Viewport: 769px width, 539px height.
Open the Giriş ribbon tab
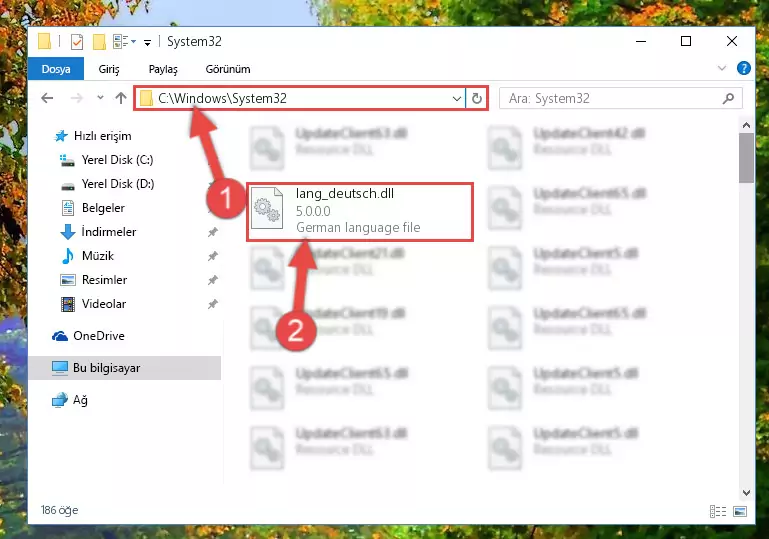click(x=109, y=69)
